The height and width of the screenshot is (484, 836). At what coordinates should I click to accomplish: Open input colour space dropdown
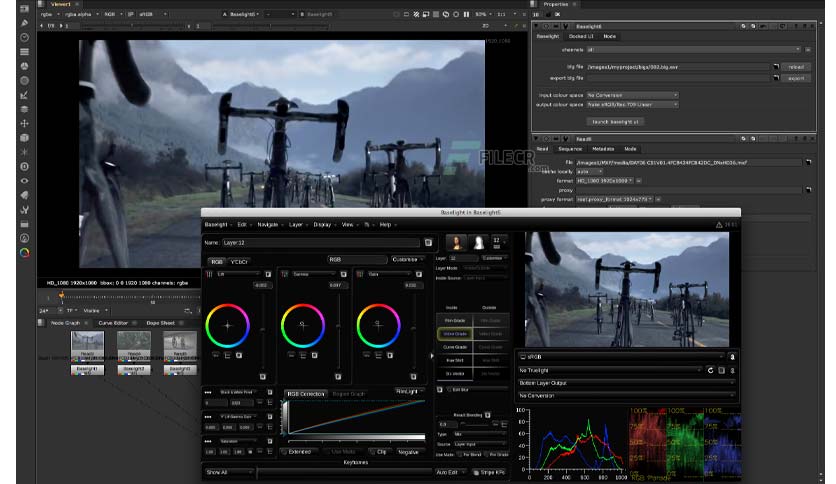click(632, 95)
